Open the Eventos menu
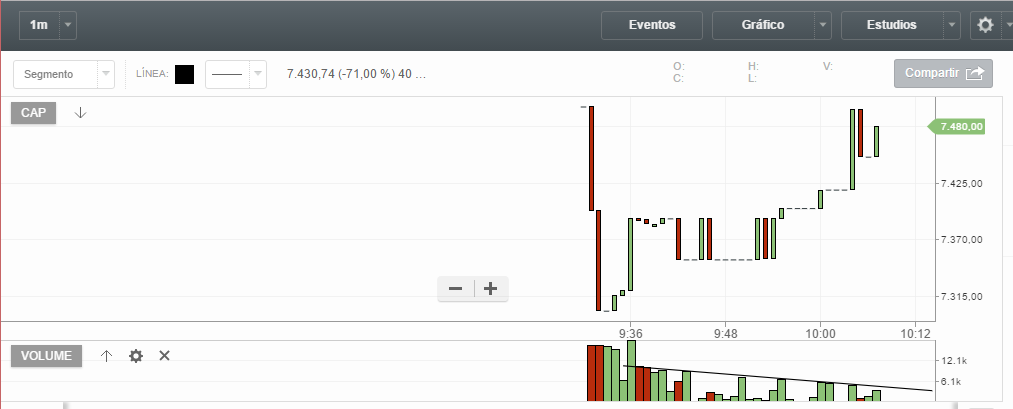 [x=652, y=25]
